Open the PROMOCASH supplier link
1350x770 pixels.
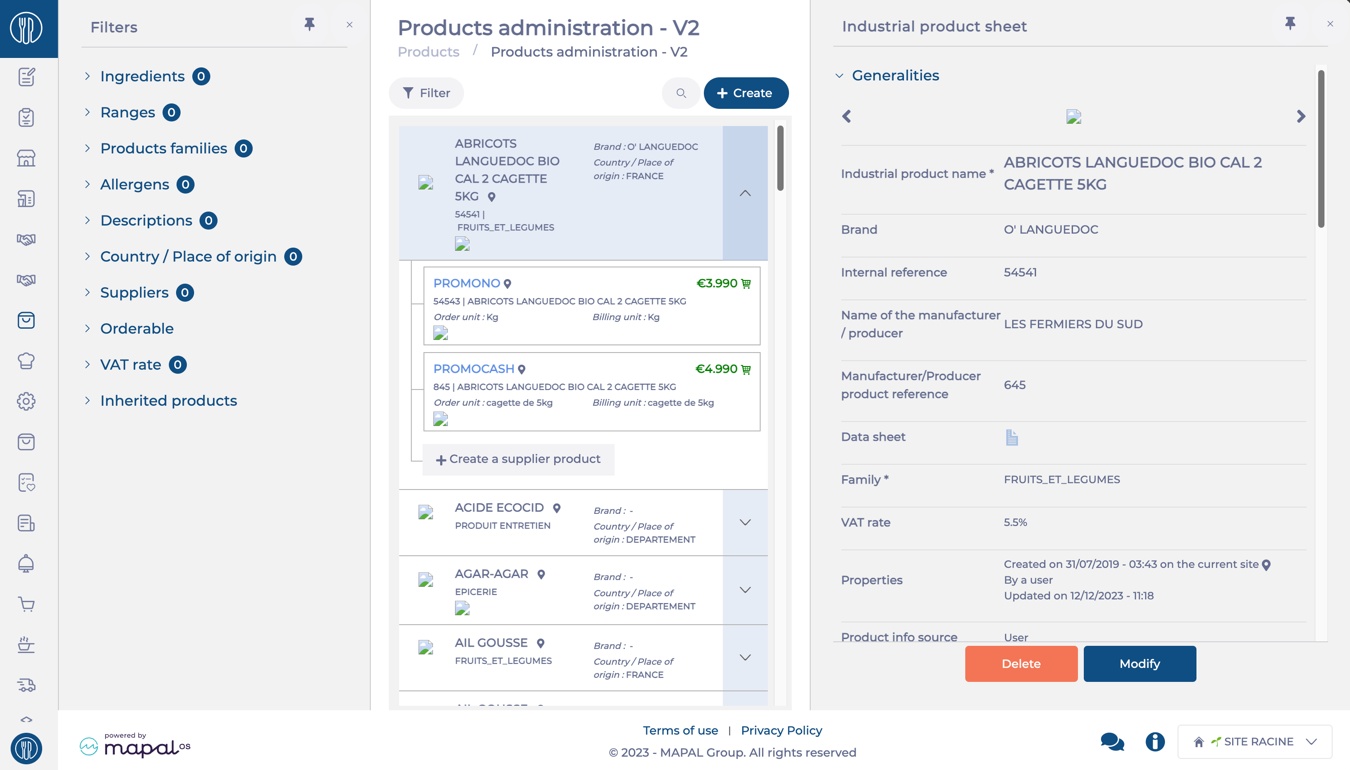[473, 369]
